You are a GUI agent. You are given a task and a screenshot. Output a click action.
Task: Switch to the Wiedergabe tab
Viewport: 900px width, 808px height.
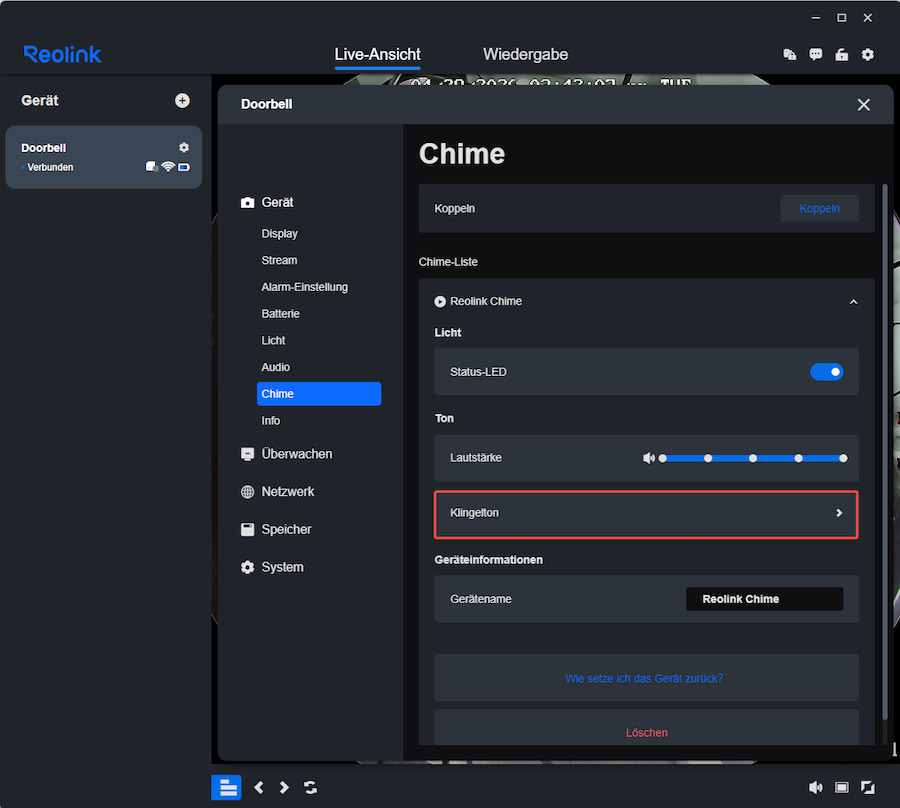525,55
